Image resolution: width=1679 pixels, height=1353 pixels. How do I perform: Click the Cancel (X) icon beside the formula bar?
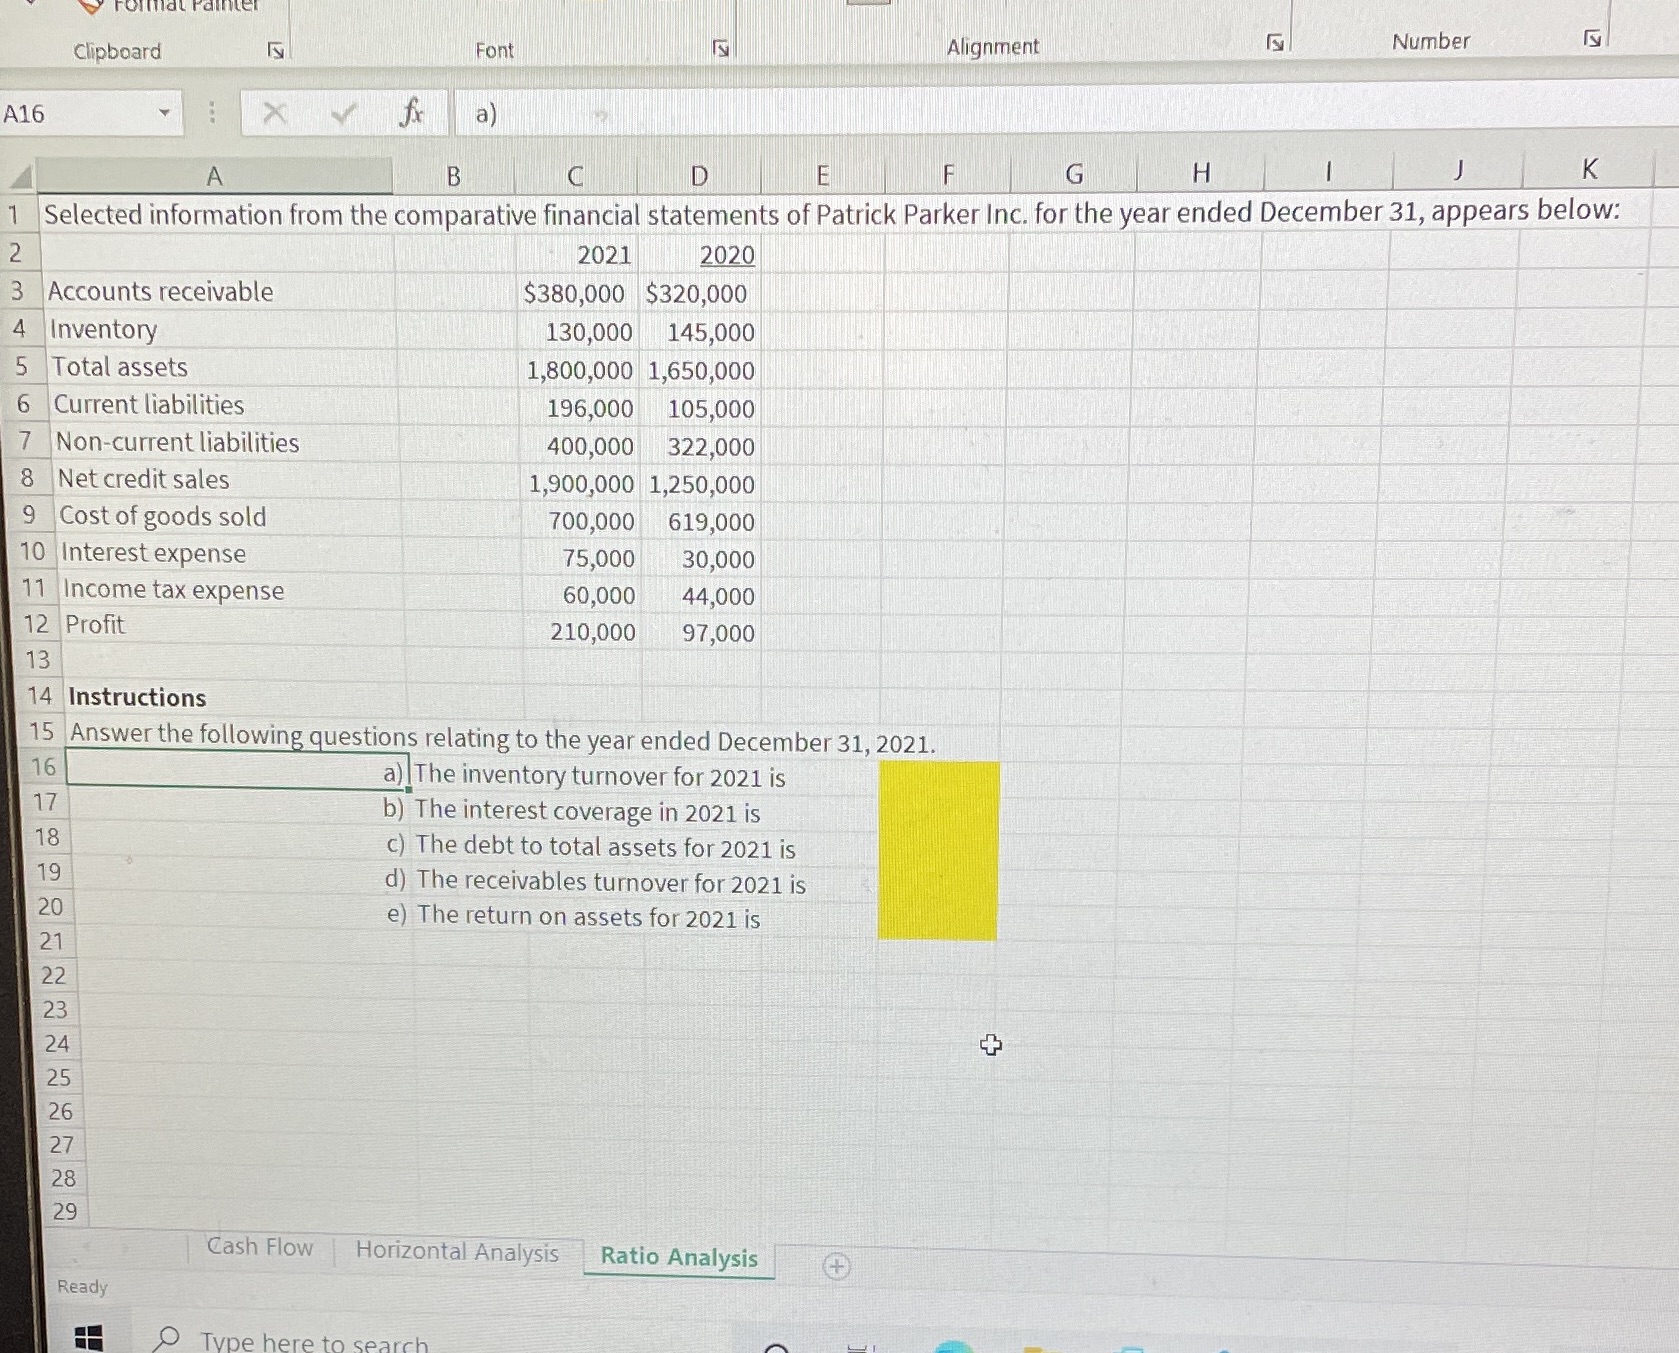(x=276, y=113)
